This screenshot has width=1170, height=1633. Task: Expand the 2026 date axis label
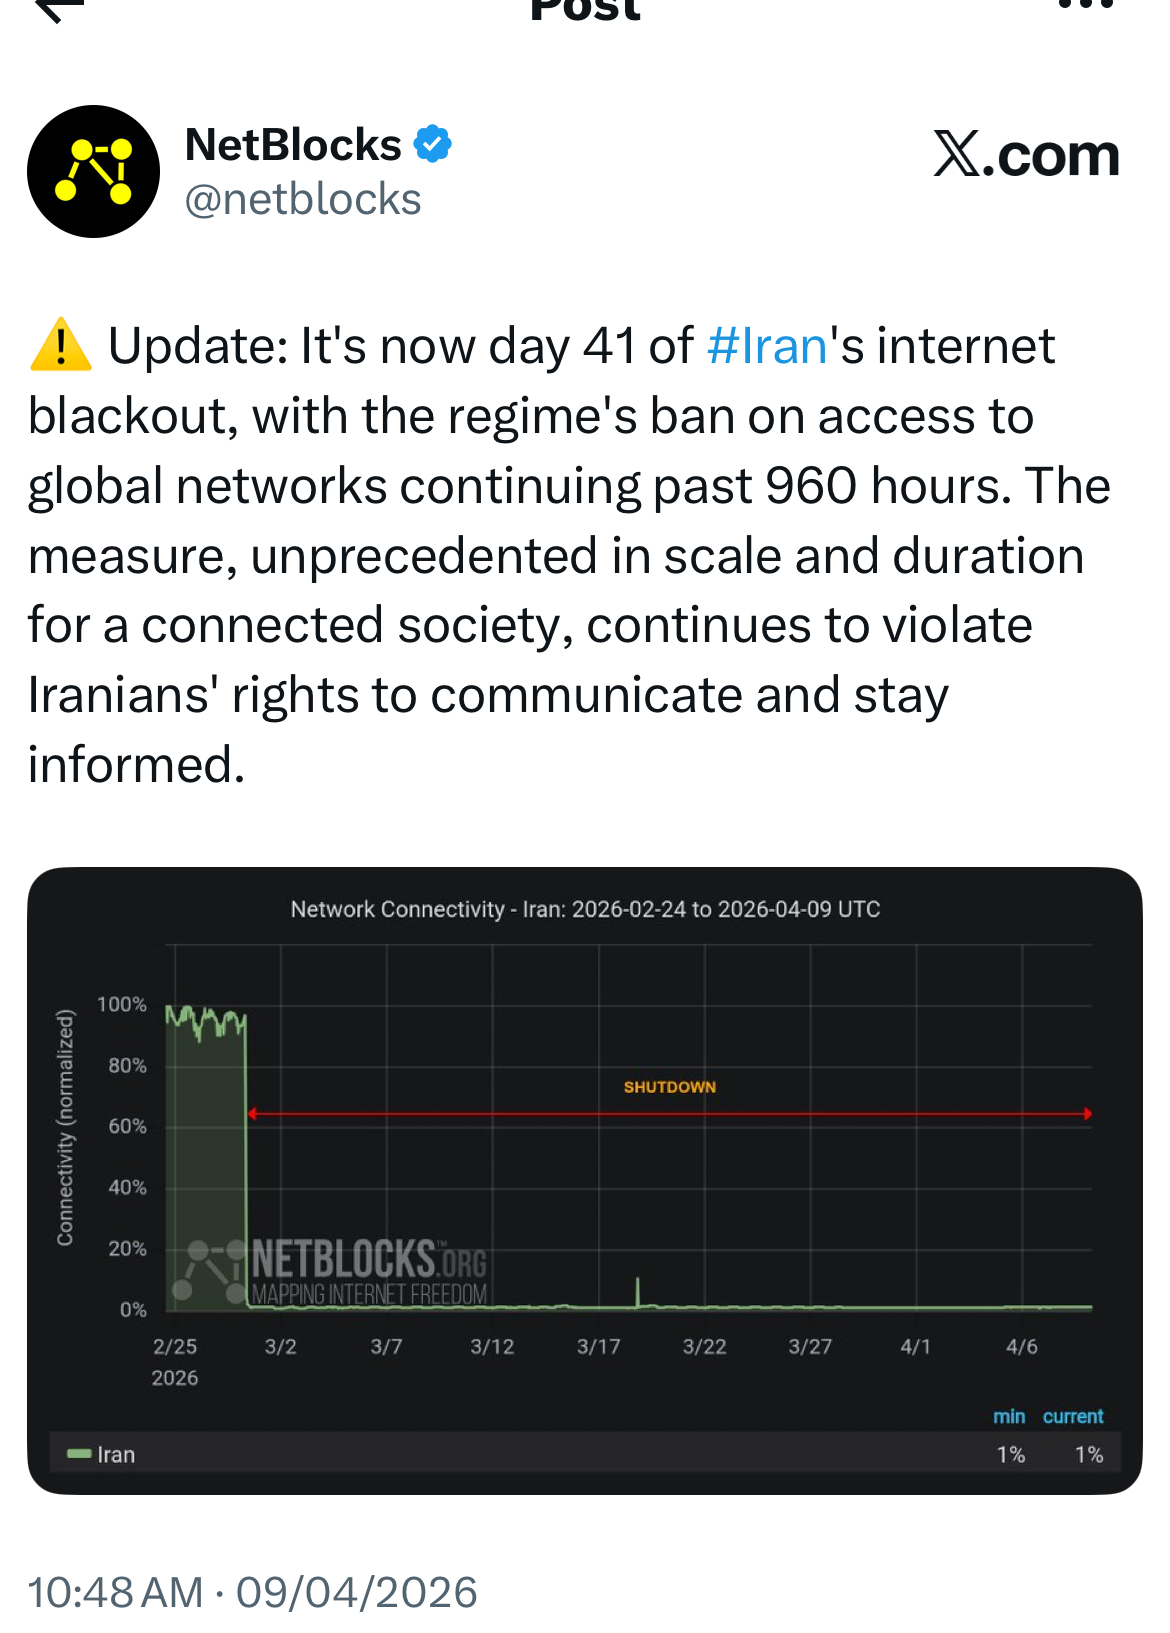(175, 1377)
